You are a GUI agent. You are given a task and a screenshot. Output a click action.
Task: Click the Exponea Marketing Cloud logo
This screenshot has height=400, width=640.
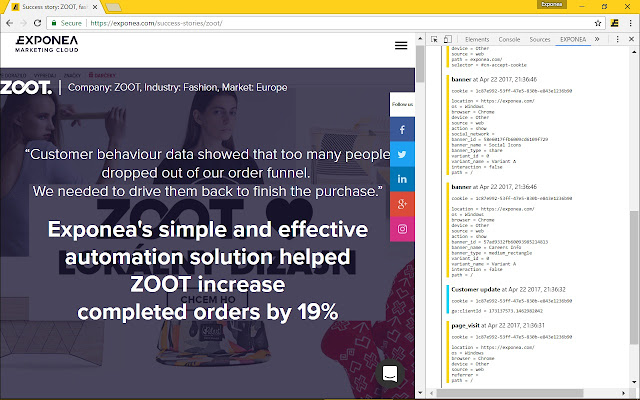[x=47, y=44]
